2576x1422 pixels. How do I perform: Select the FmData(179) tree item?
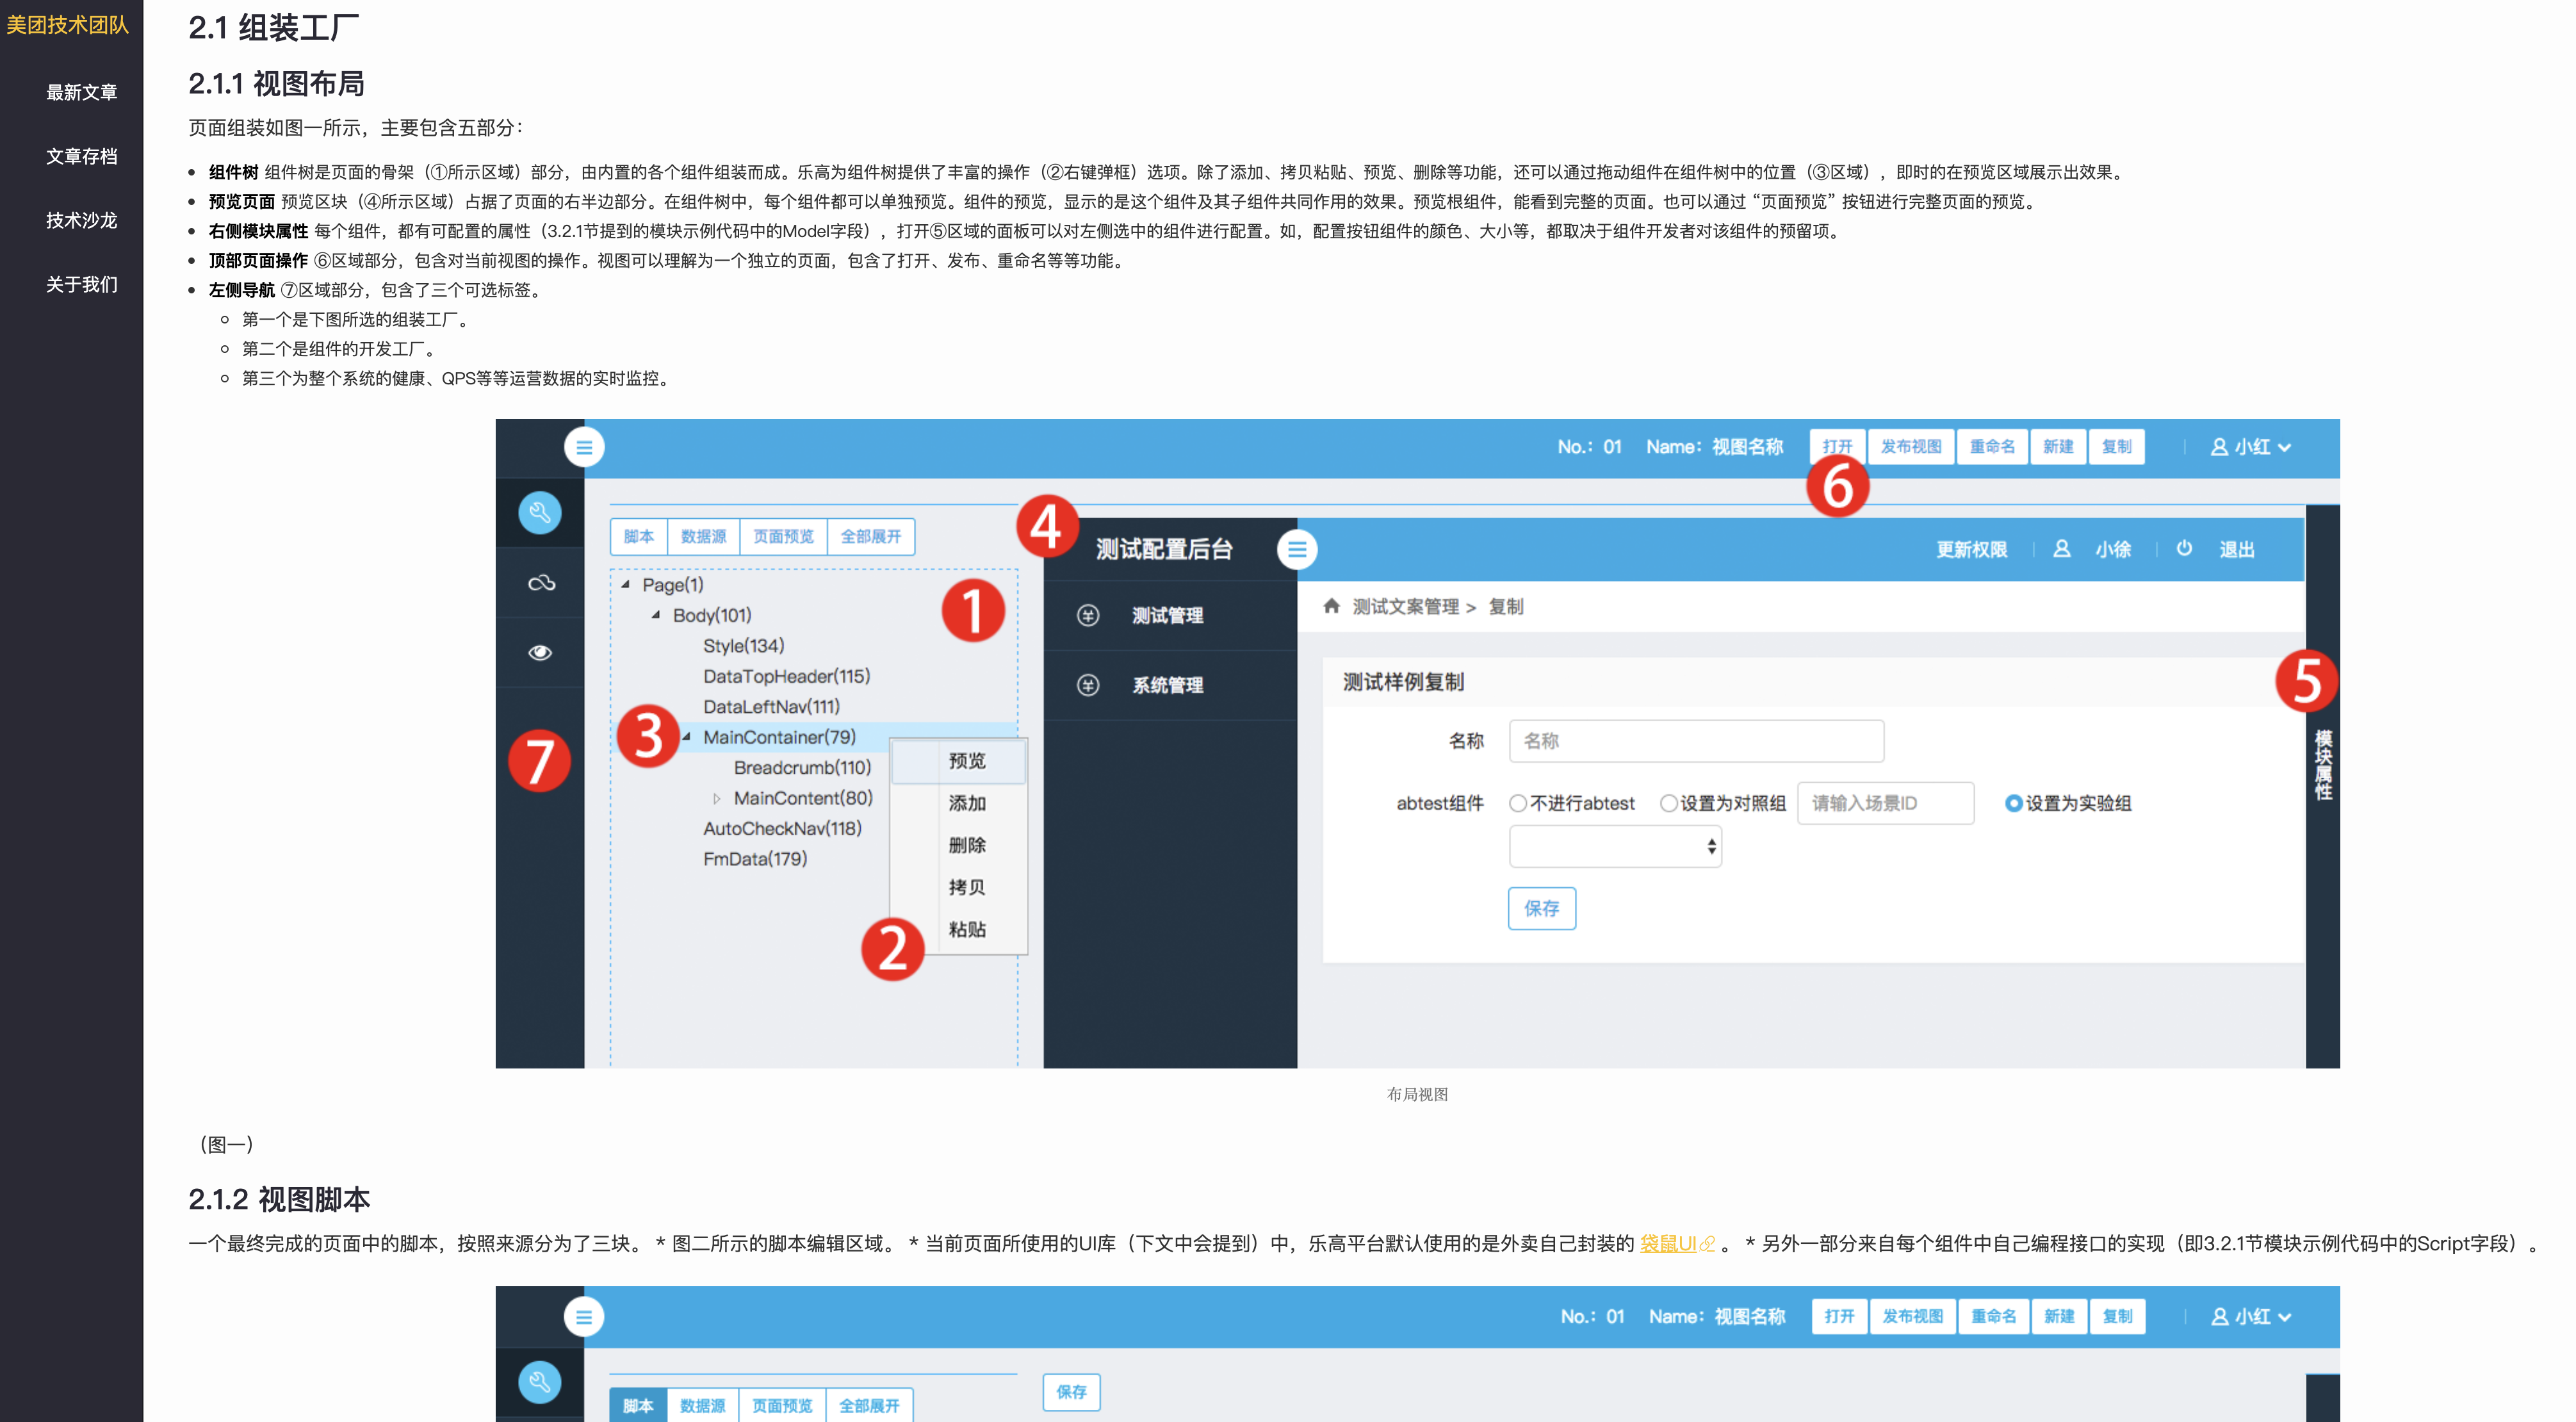click(x=755, y=859)
